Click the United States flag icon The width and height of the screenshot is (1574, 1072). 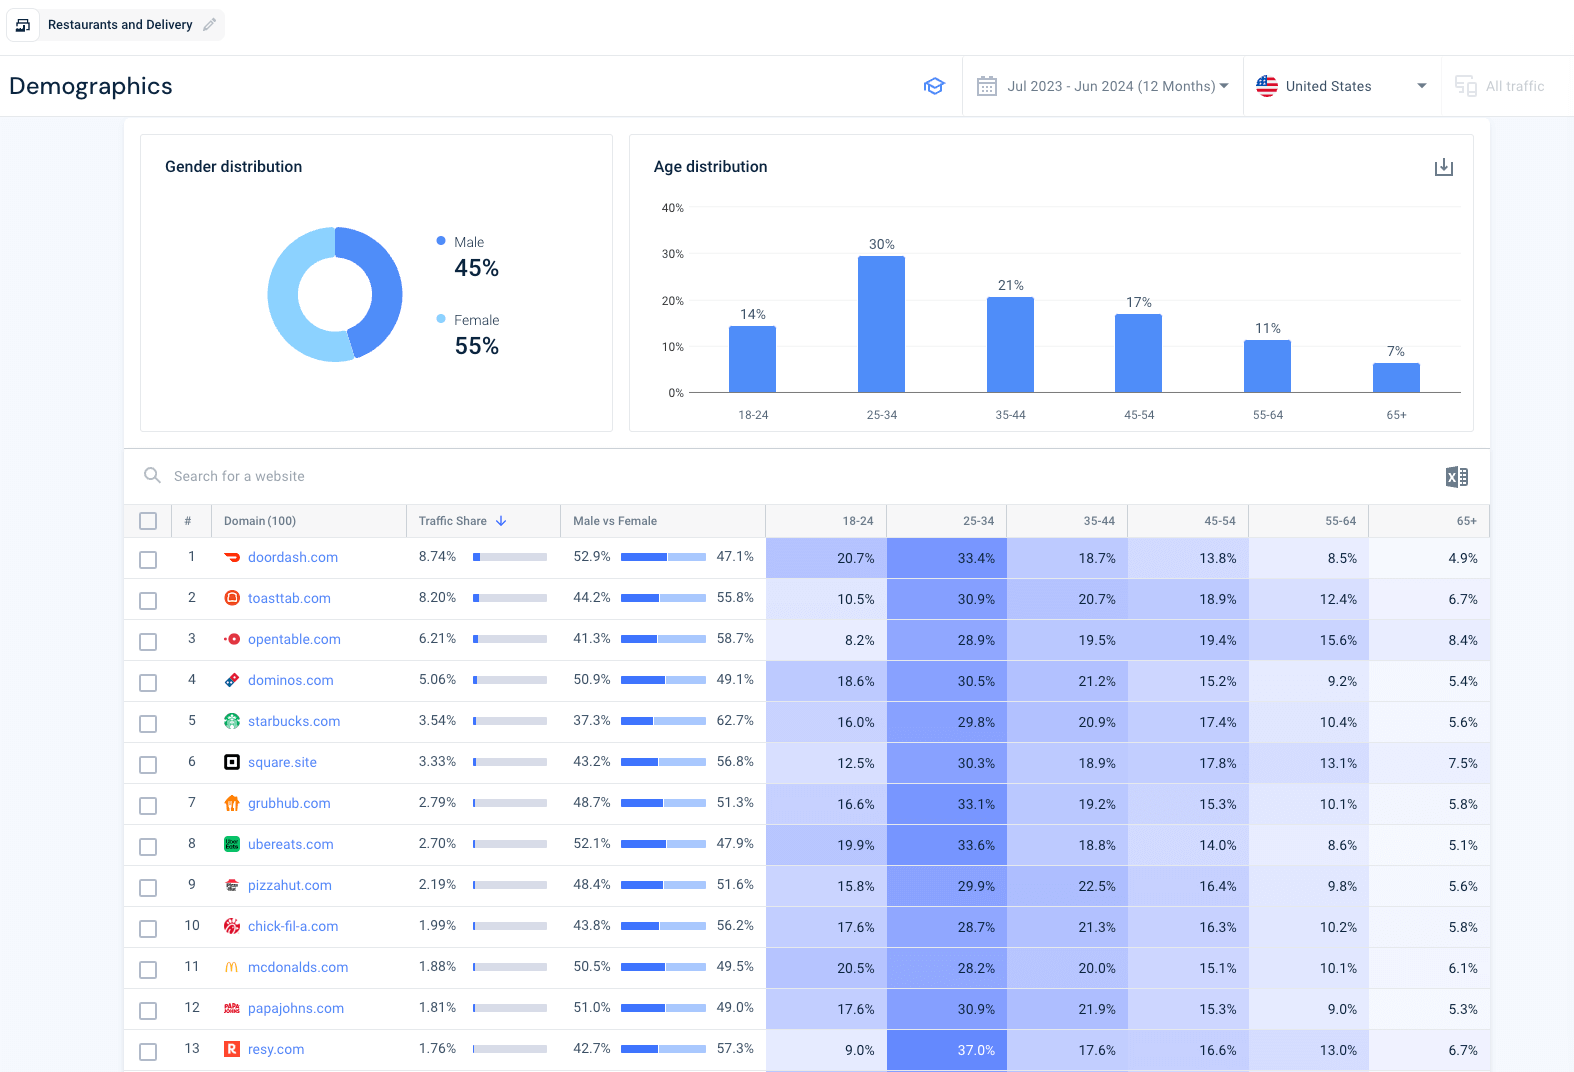(x=1267, y=86)
